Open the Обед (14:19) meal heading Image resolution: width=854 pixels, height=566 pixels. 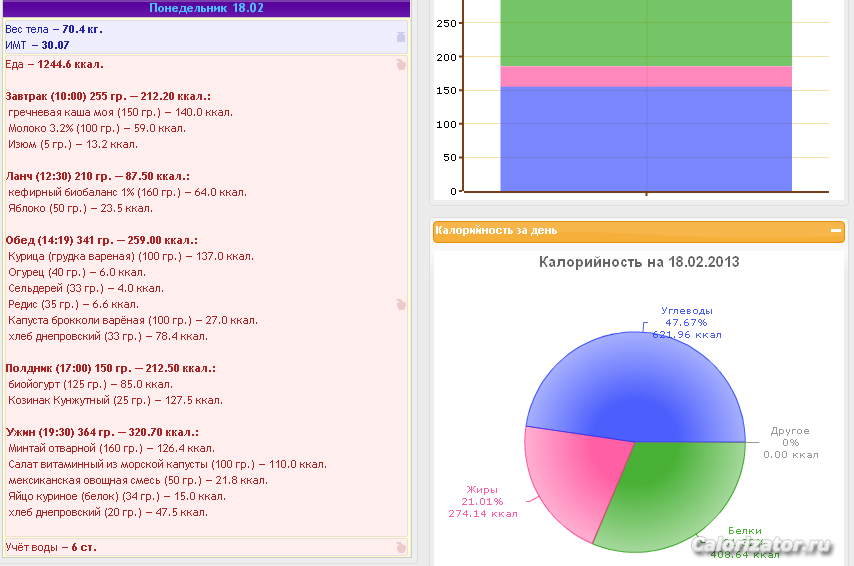pos(101,241)
